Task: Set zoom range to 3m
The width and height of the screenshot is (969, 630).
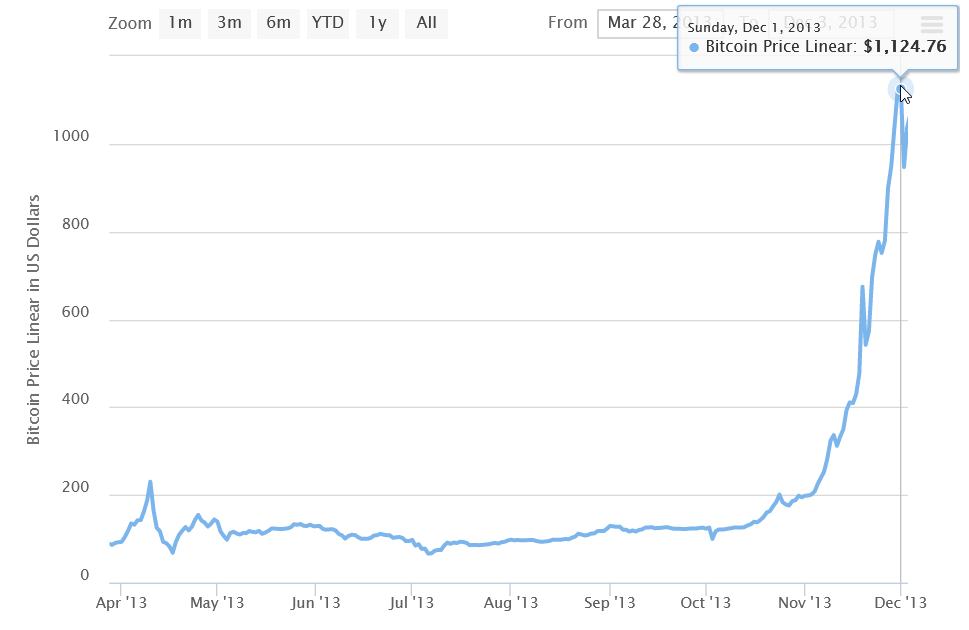Action: 229,23
